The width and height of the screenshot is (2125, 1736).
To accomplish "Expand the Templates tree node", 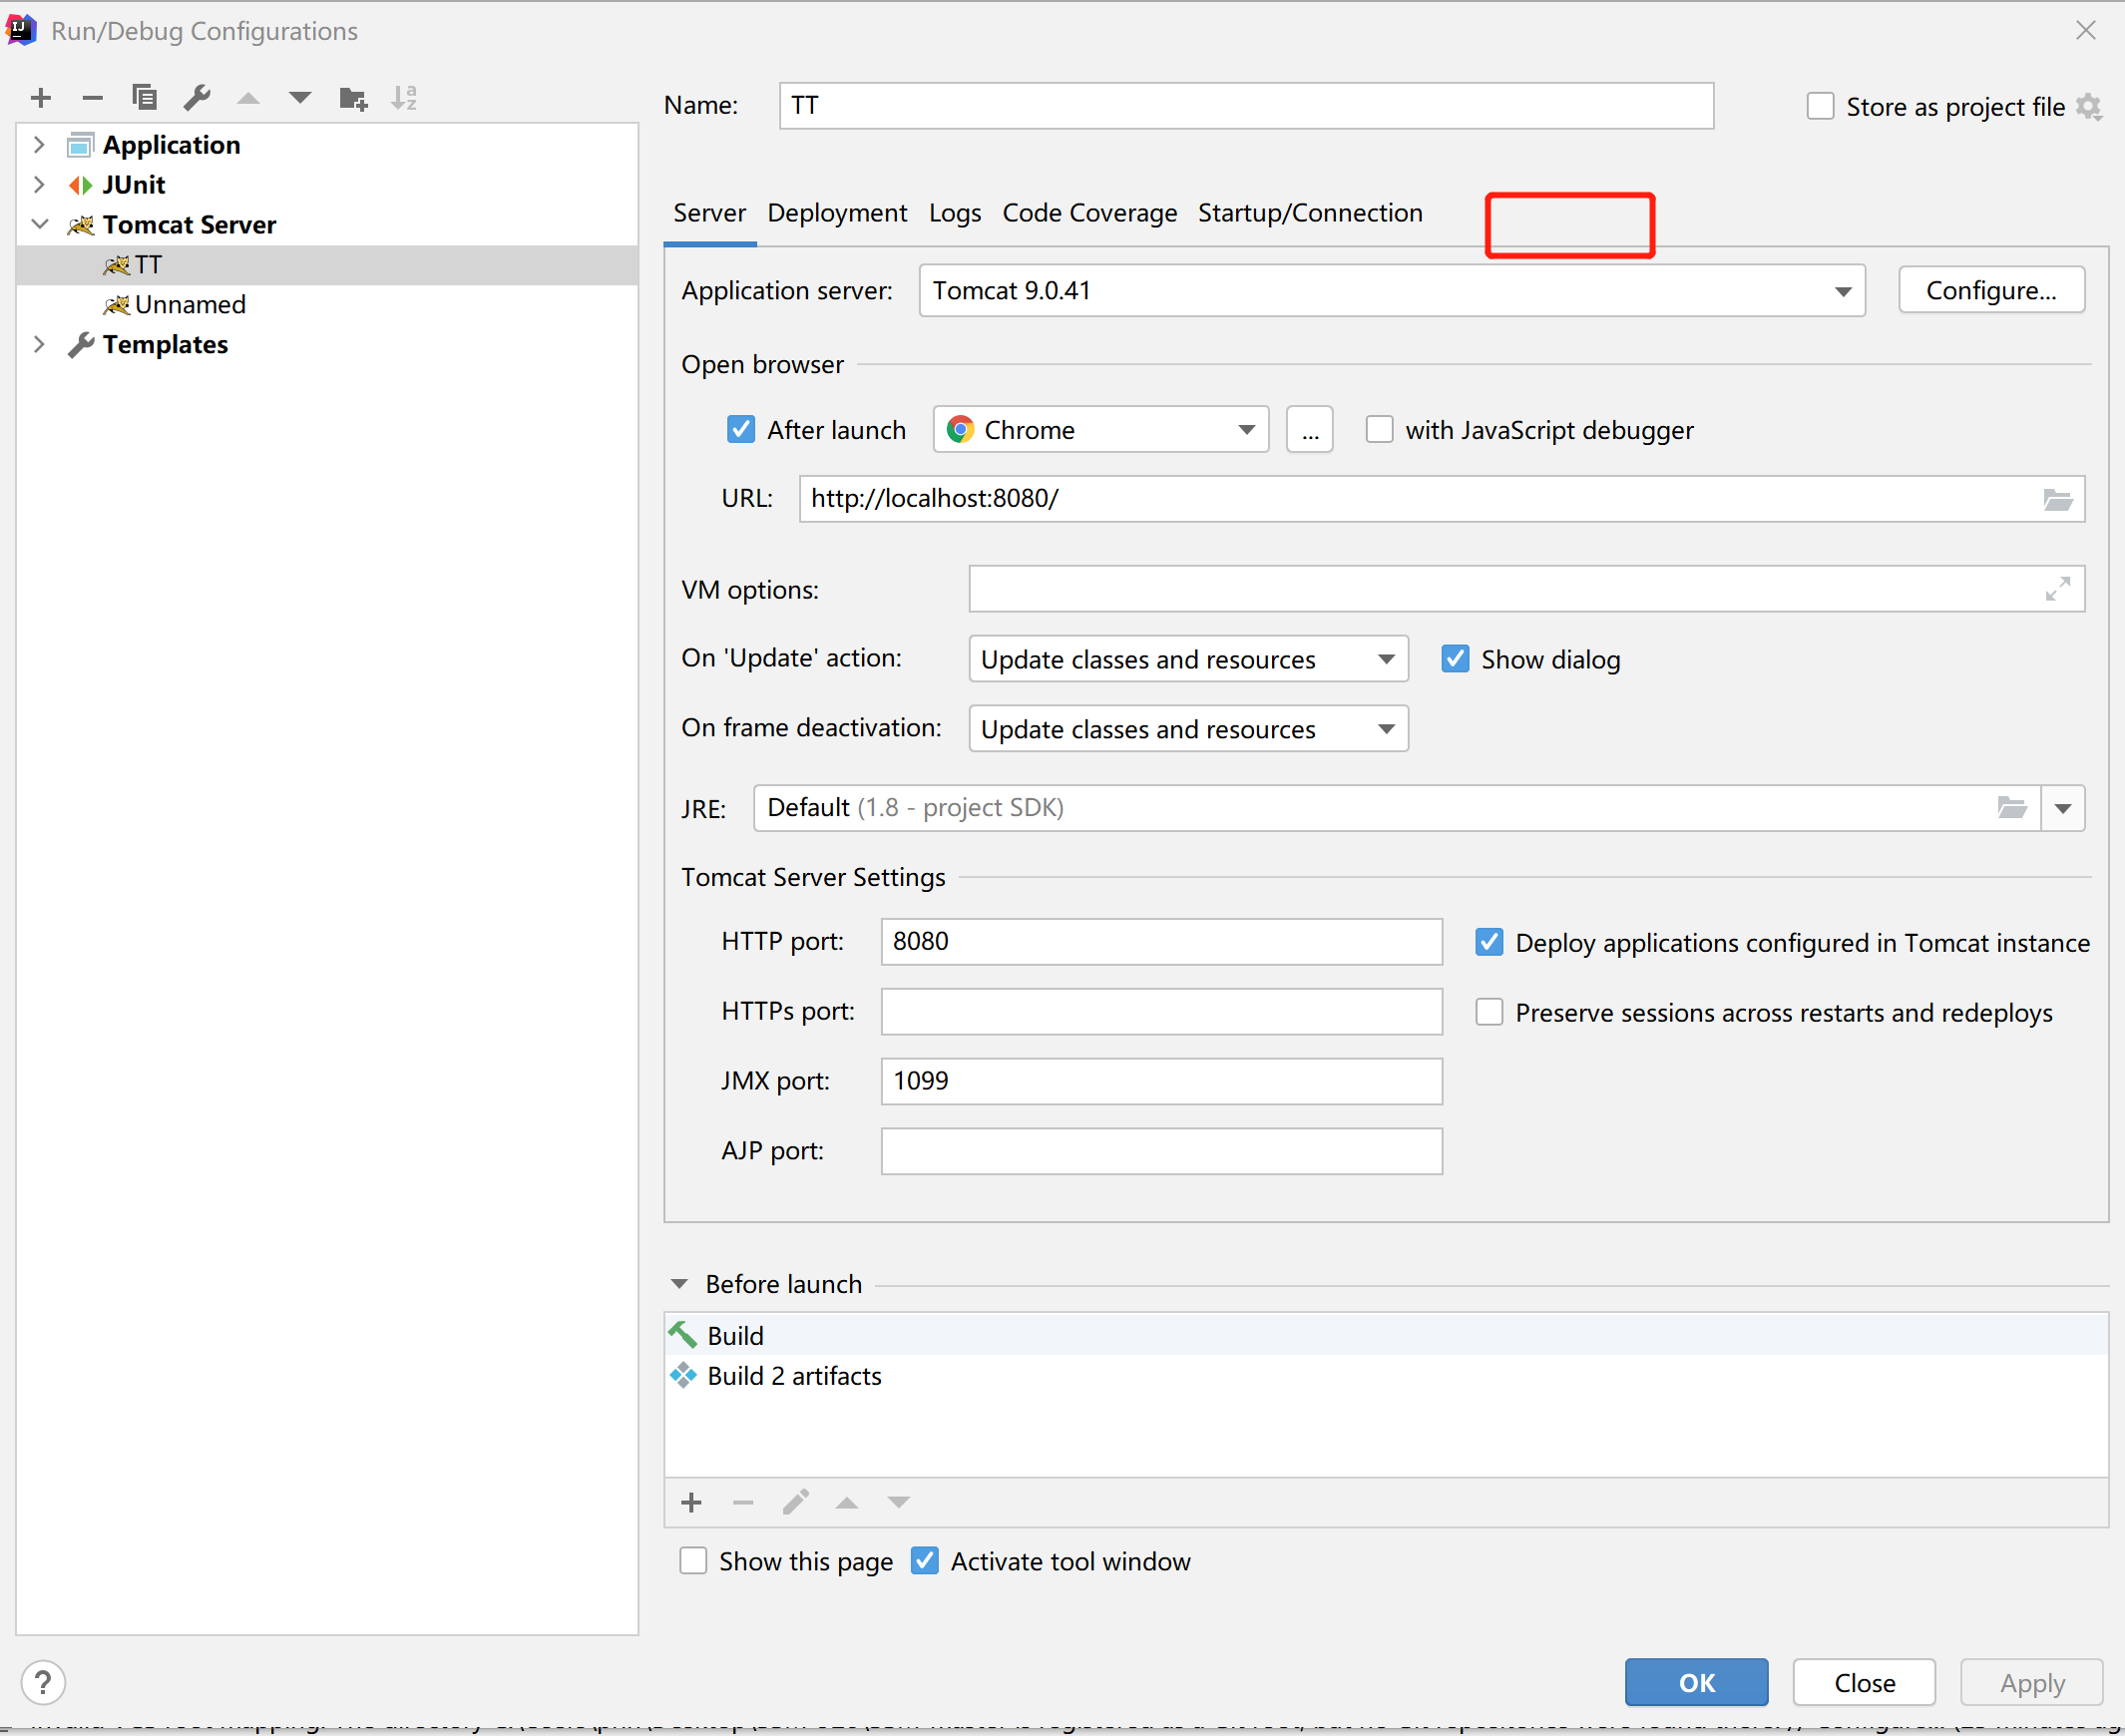I will (x=39, y=345).
